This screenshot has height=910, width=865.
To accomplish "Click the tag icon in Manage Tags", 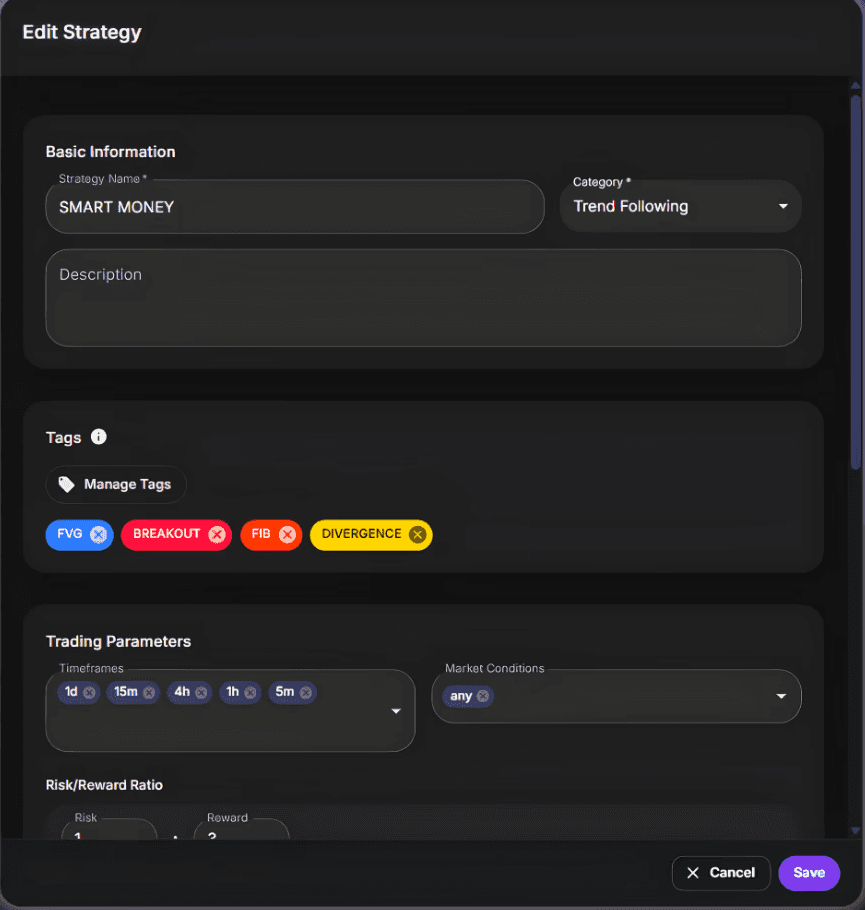I will click(x=65, y=484).
